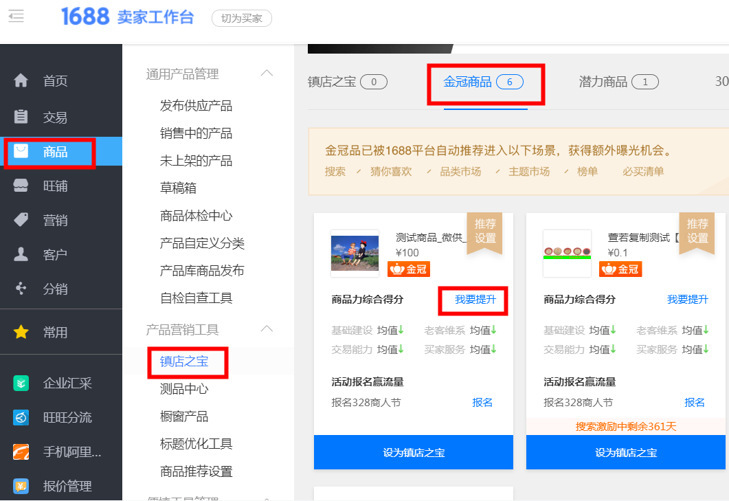729x501 pixels.
Task: Click 报名 on the 萱若复制测试 card
Action: tap(694, 402)
